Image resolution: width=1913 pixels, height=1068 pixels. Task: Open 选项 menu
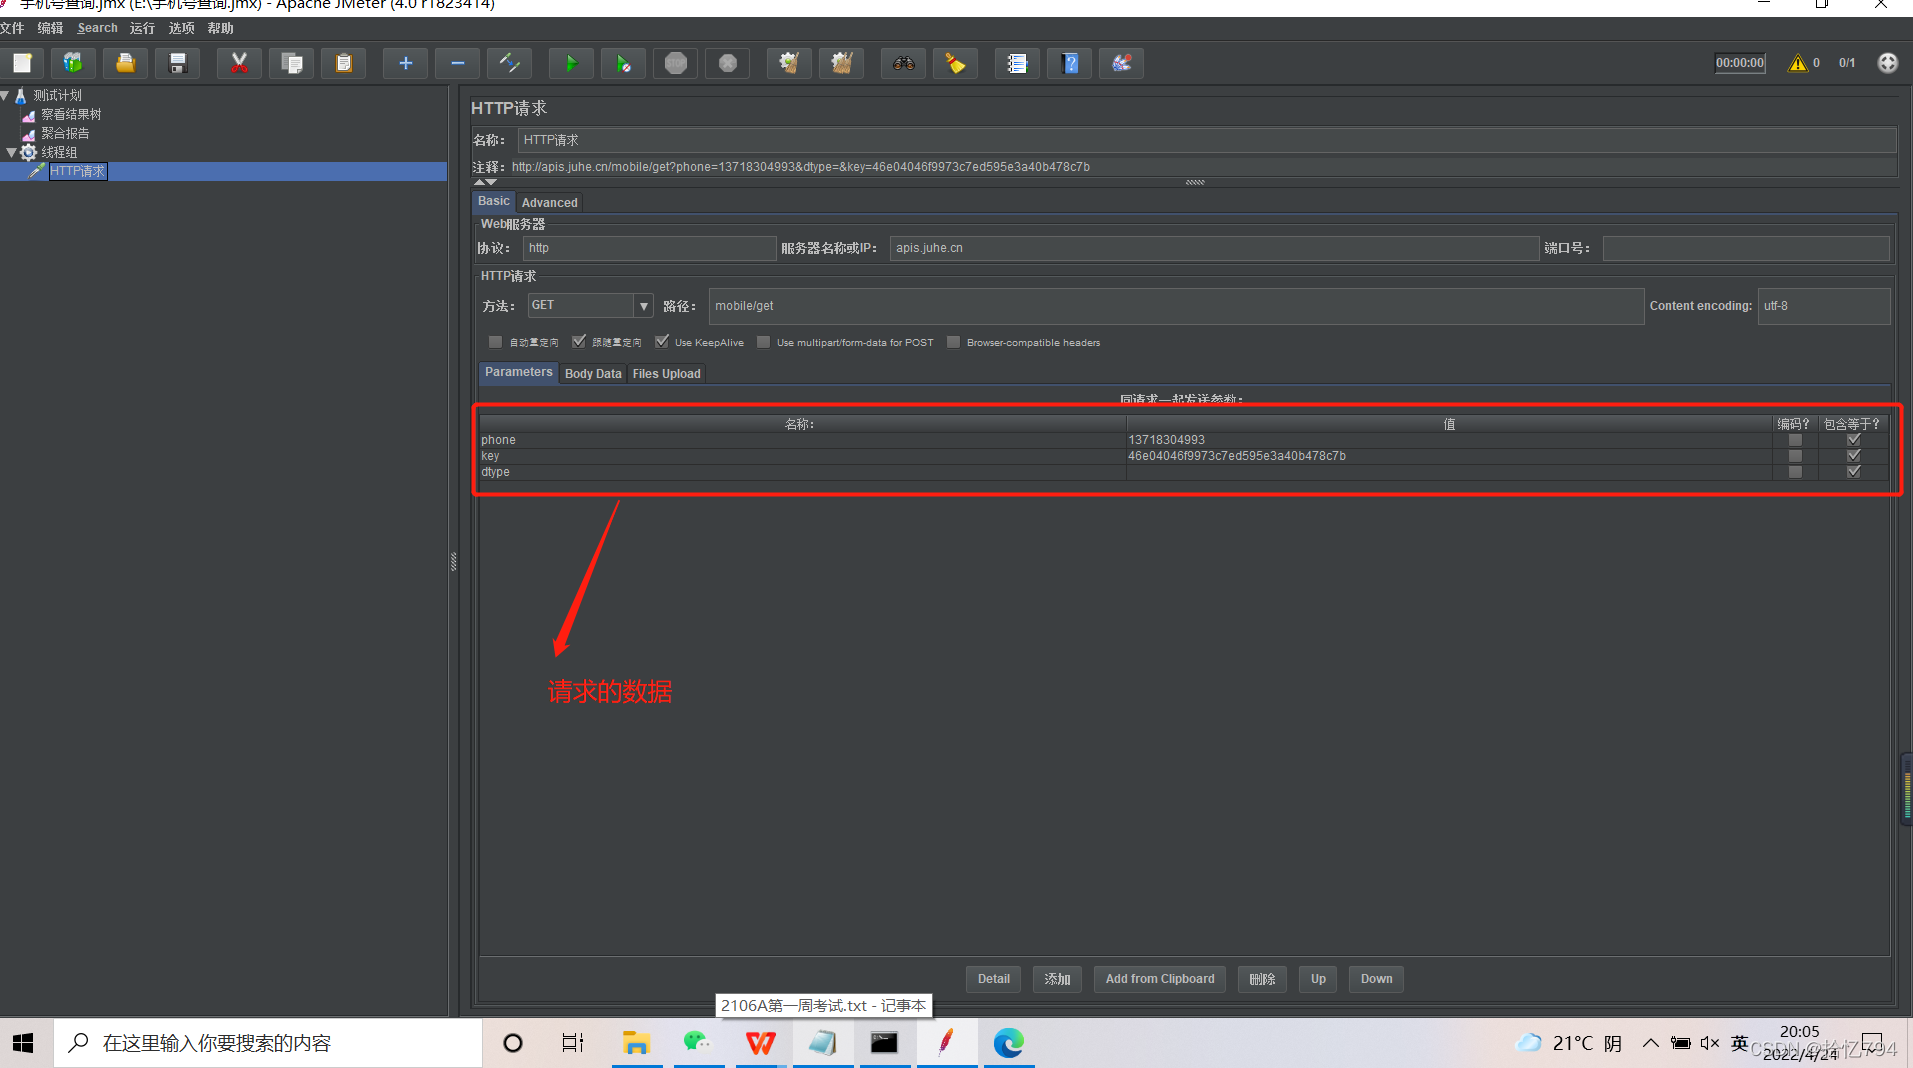coord(181,28)
